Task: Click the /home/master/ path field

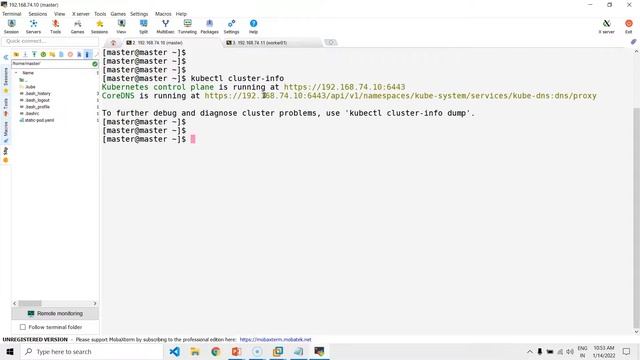Action: pos(51,64)
